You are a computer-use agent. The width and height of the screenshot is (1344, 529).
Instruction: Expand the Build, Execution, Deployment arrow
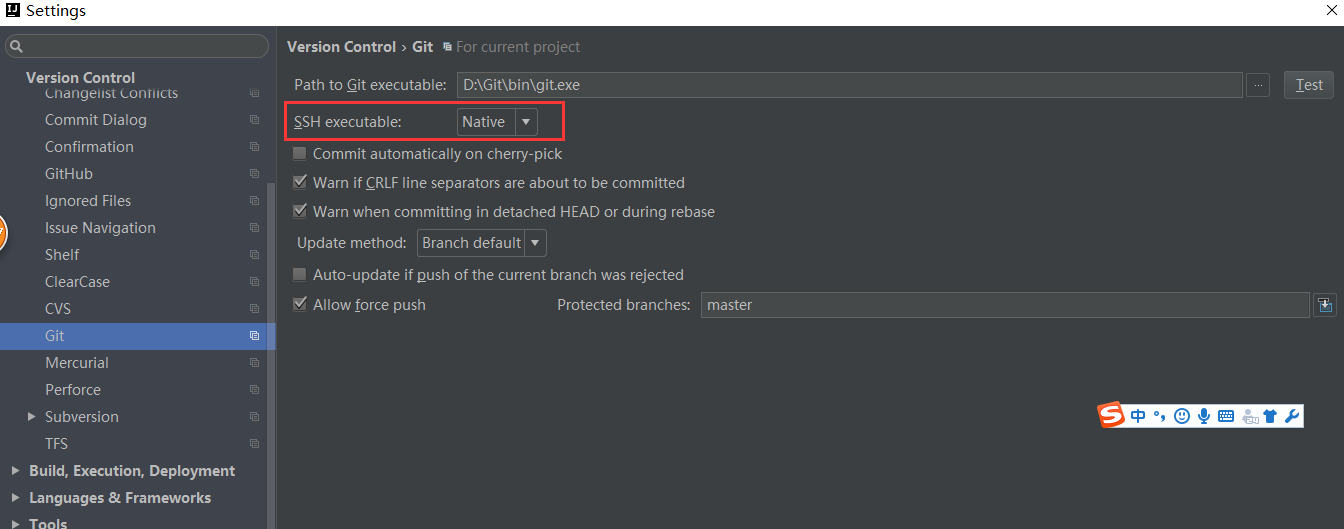tap(15, 471)
